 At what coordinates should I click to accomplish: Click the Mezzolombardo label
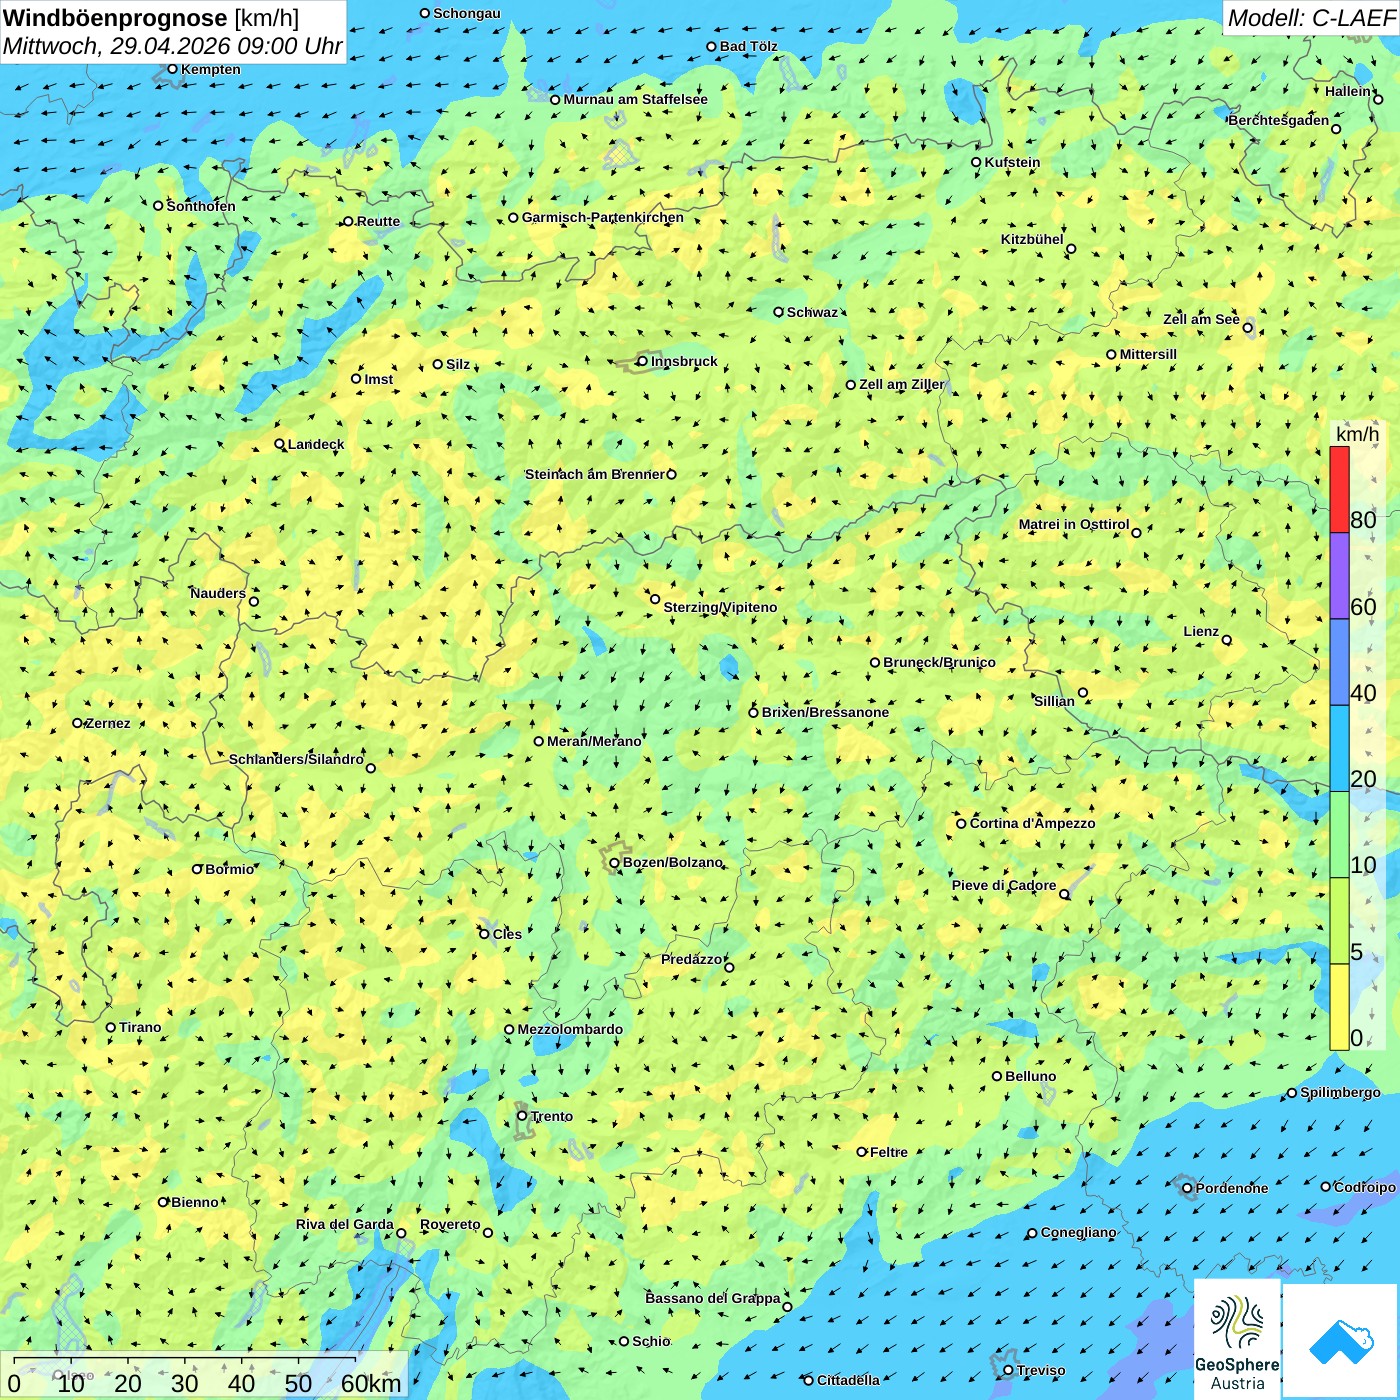570,1029
